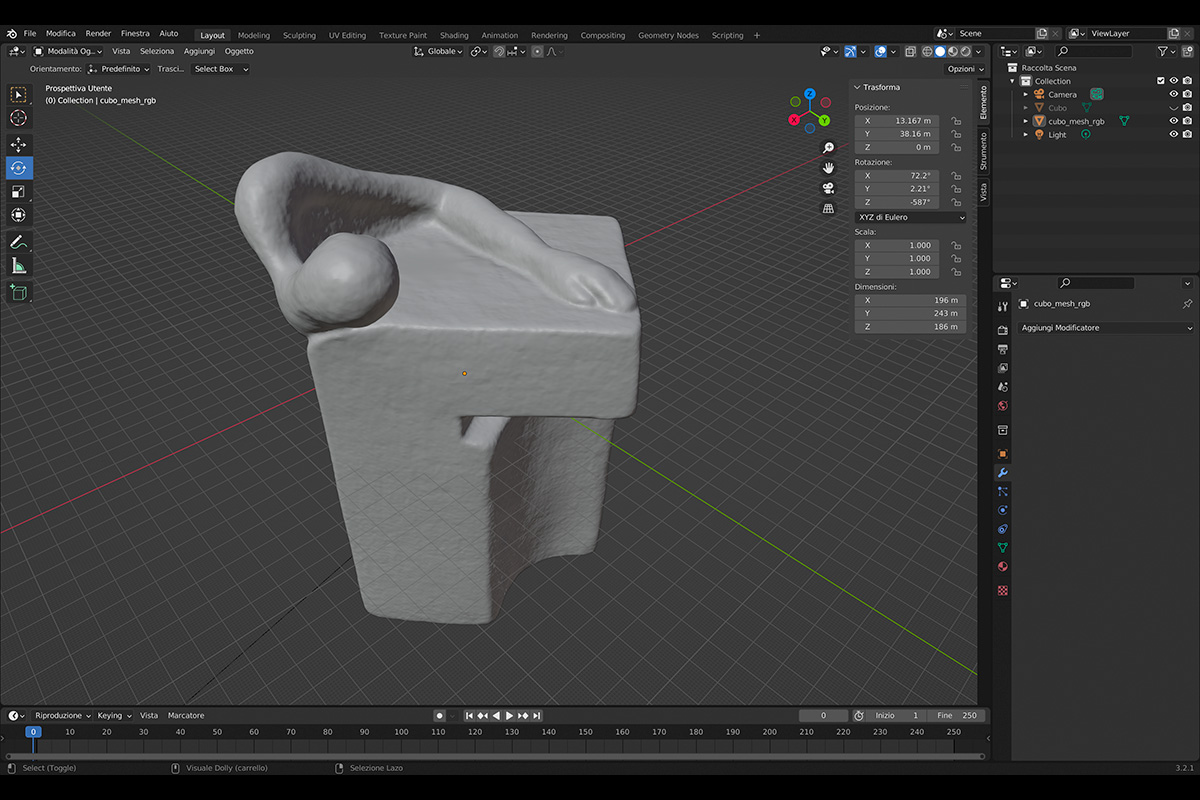Click frame 100 on the timeline
This screenshot has width=1200, height=800.
(x=401, y=732)
